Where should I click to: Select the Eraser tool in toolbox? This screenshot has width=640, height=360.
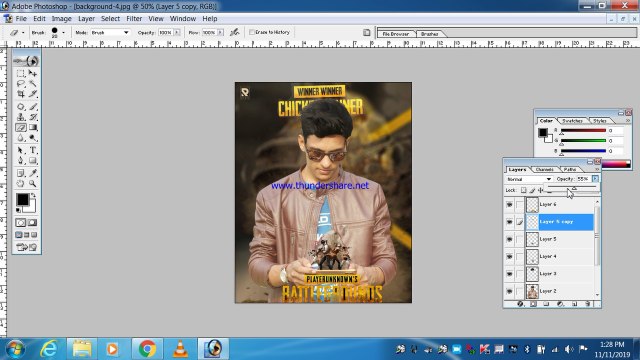tap(20, 127)
